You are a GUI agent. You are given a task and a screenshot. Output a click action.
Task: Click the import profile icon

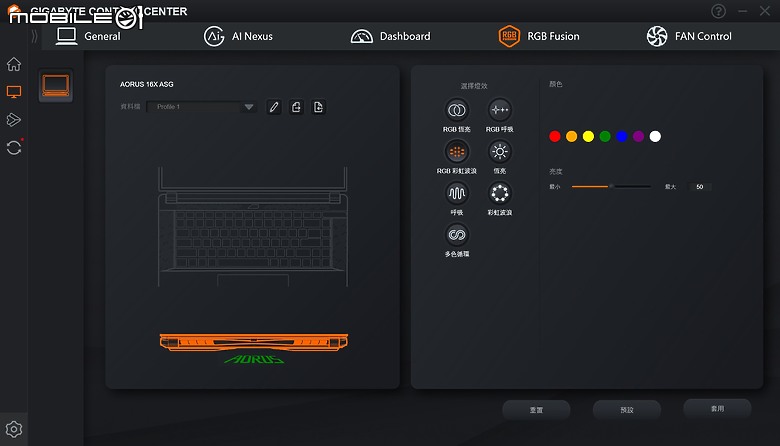click(x=318, y=107)
